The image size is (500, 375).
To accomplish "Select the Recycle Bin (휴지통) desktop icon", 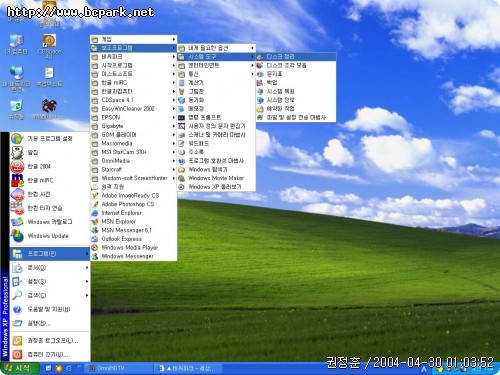I will coord(16,109).
